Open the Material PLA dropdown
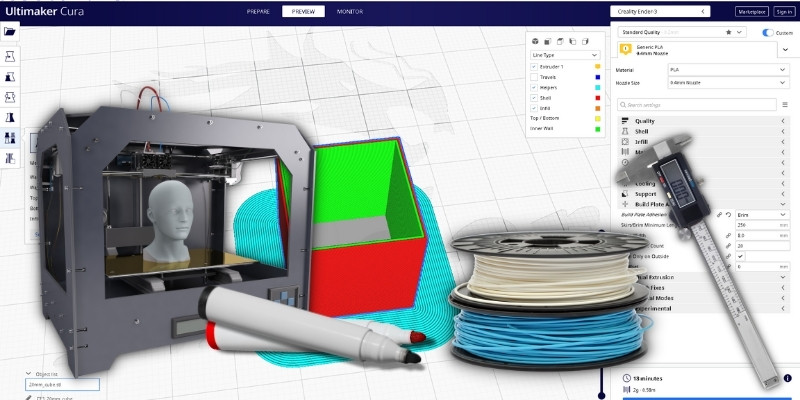Screen dimensions: 800x400 click(700, 69)
